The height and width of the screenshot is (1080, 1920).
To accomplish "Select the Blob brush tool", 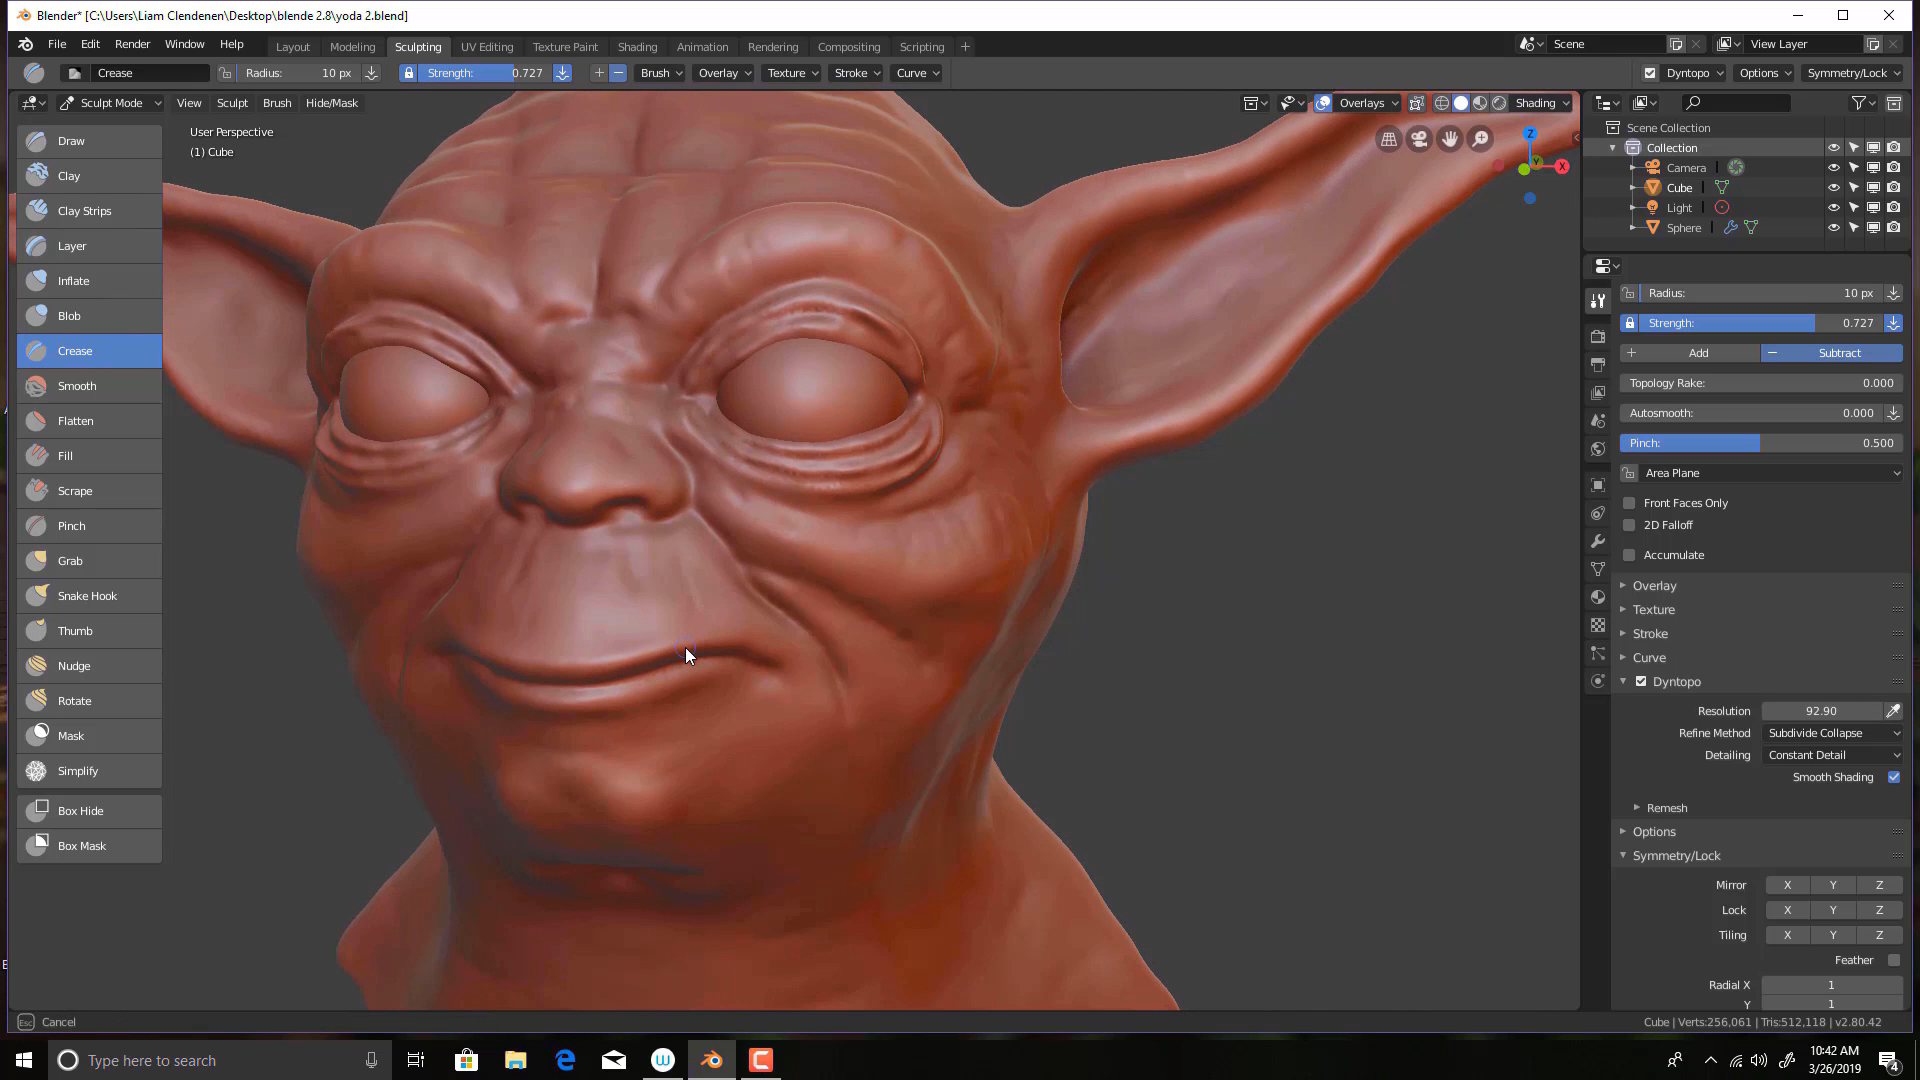I will point(89,316).
